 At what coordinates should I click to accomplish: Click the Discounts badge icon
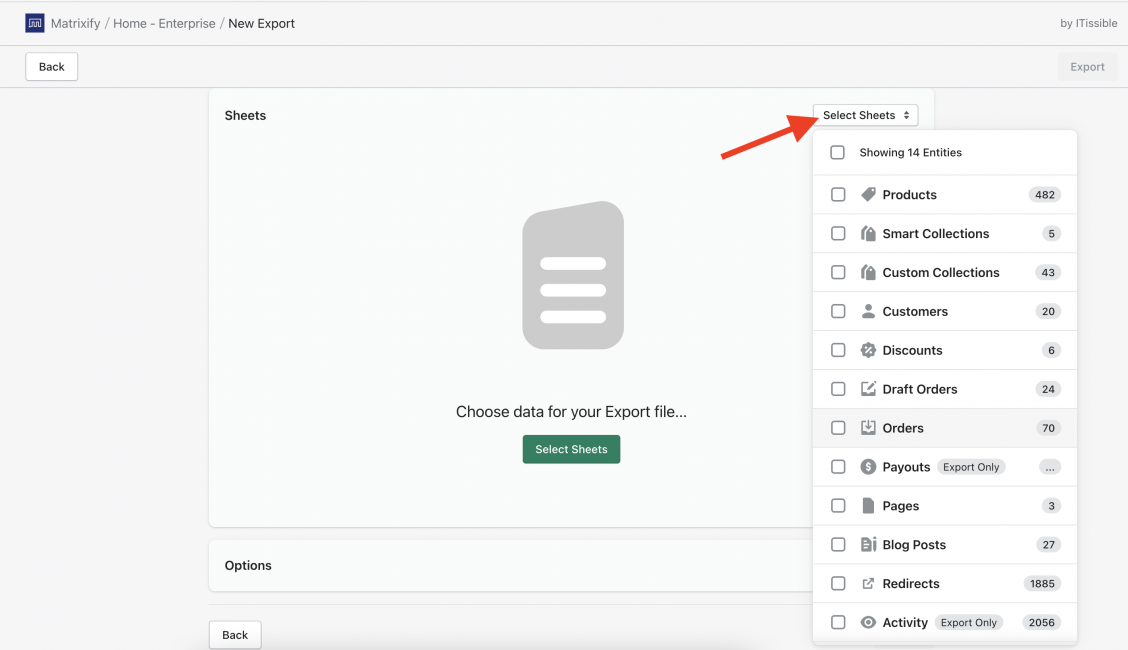868,350
